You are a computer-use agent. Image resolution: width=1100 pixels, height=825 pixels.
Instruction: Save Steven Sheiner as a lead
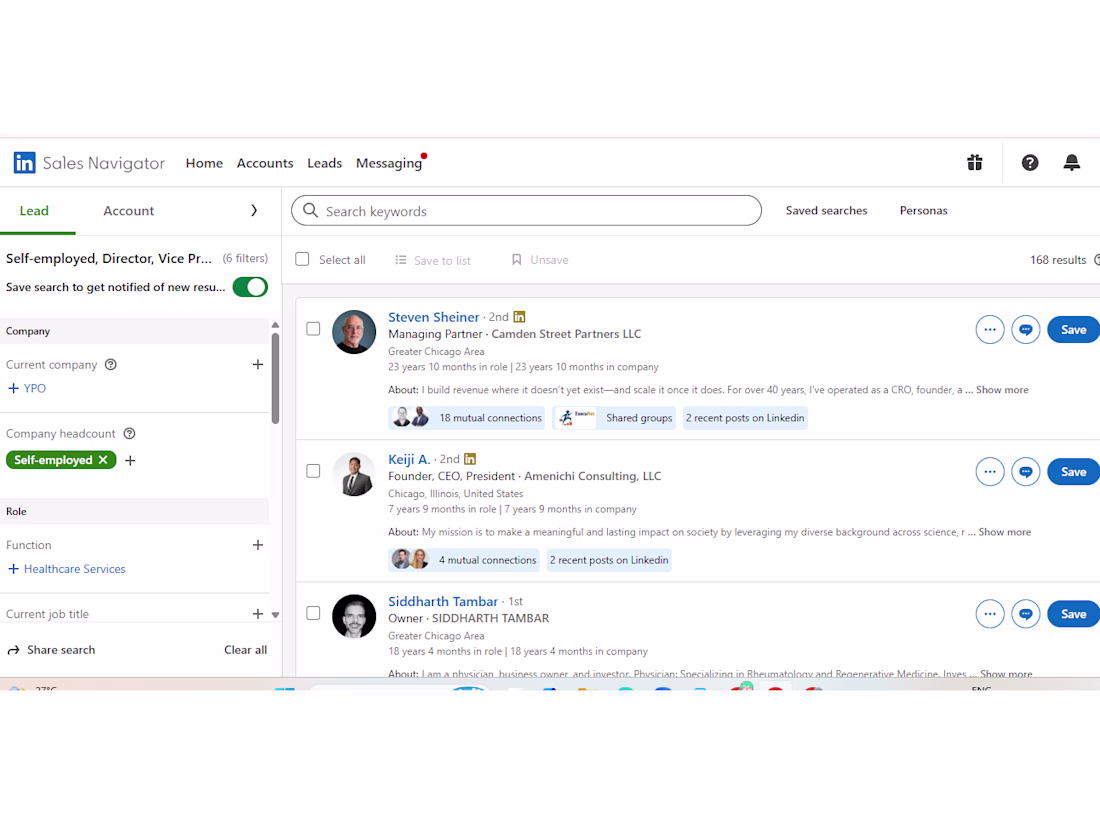coord(1073,330)
